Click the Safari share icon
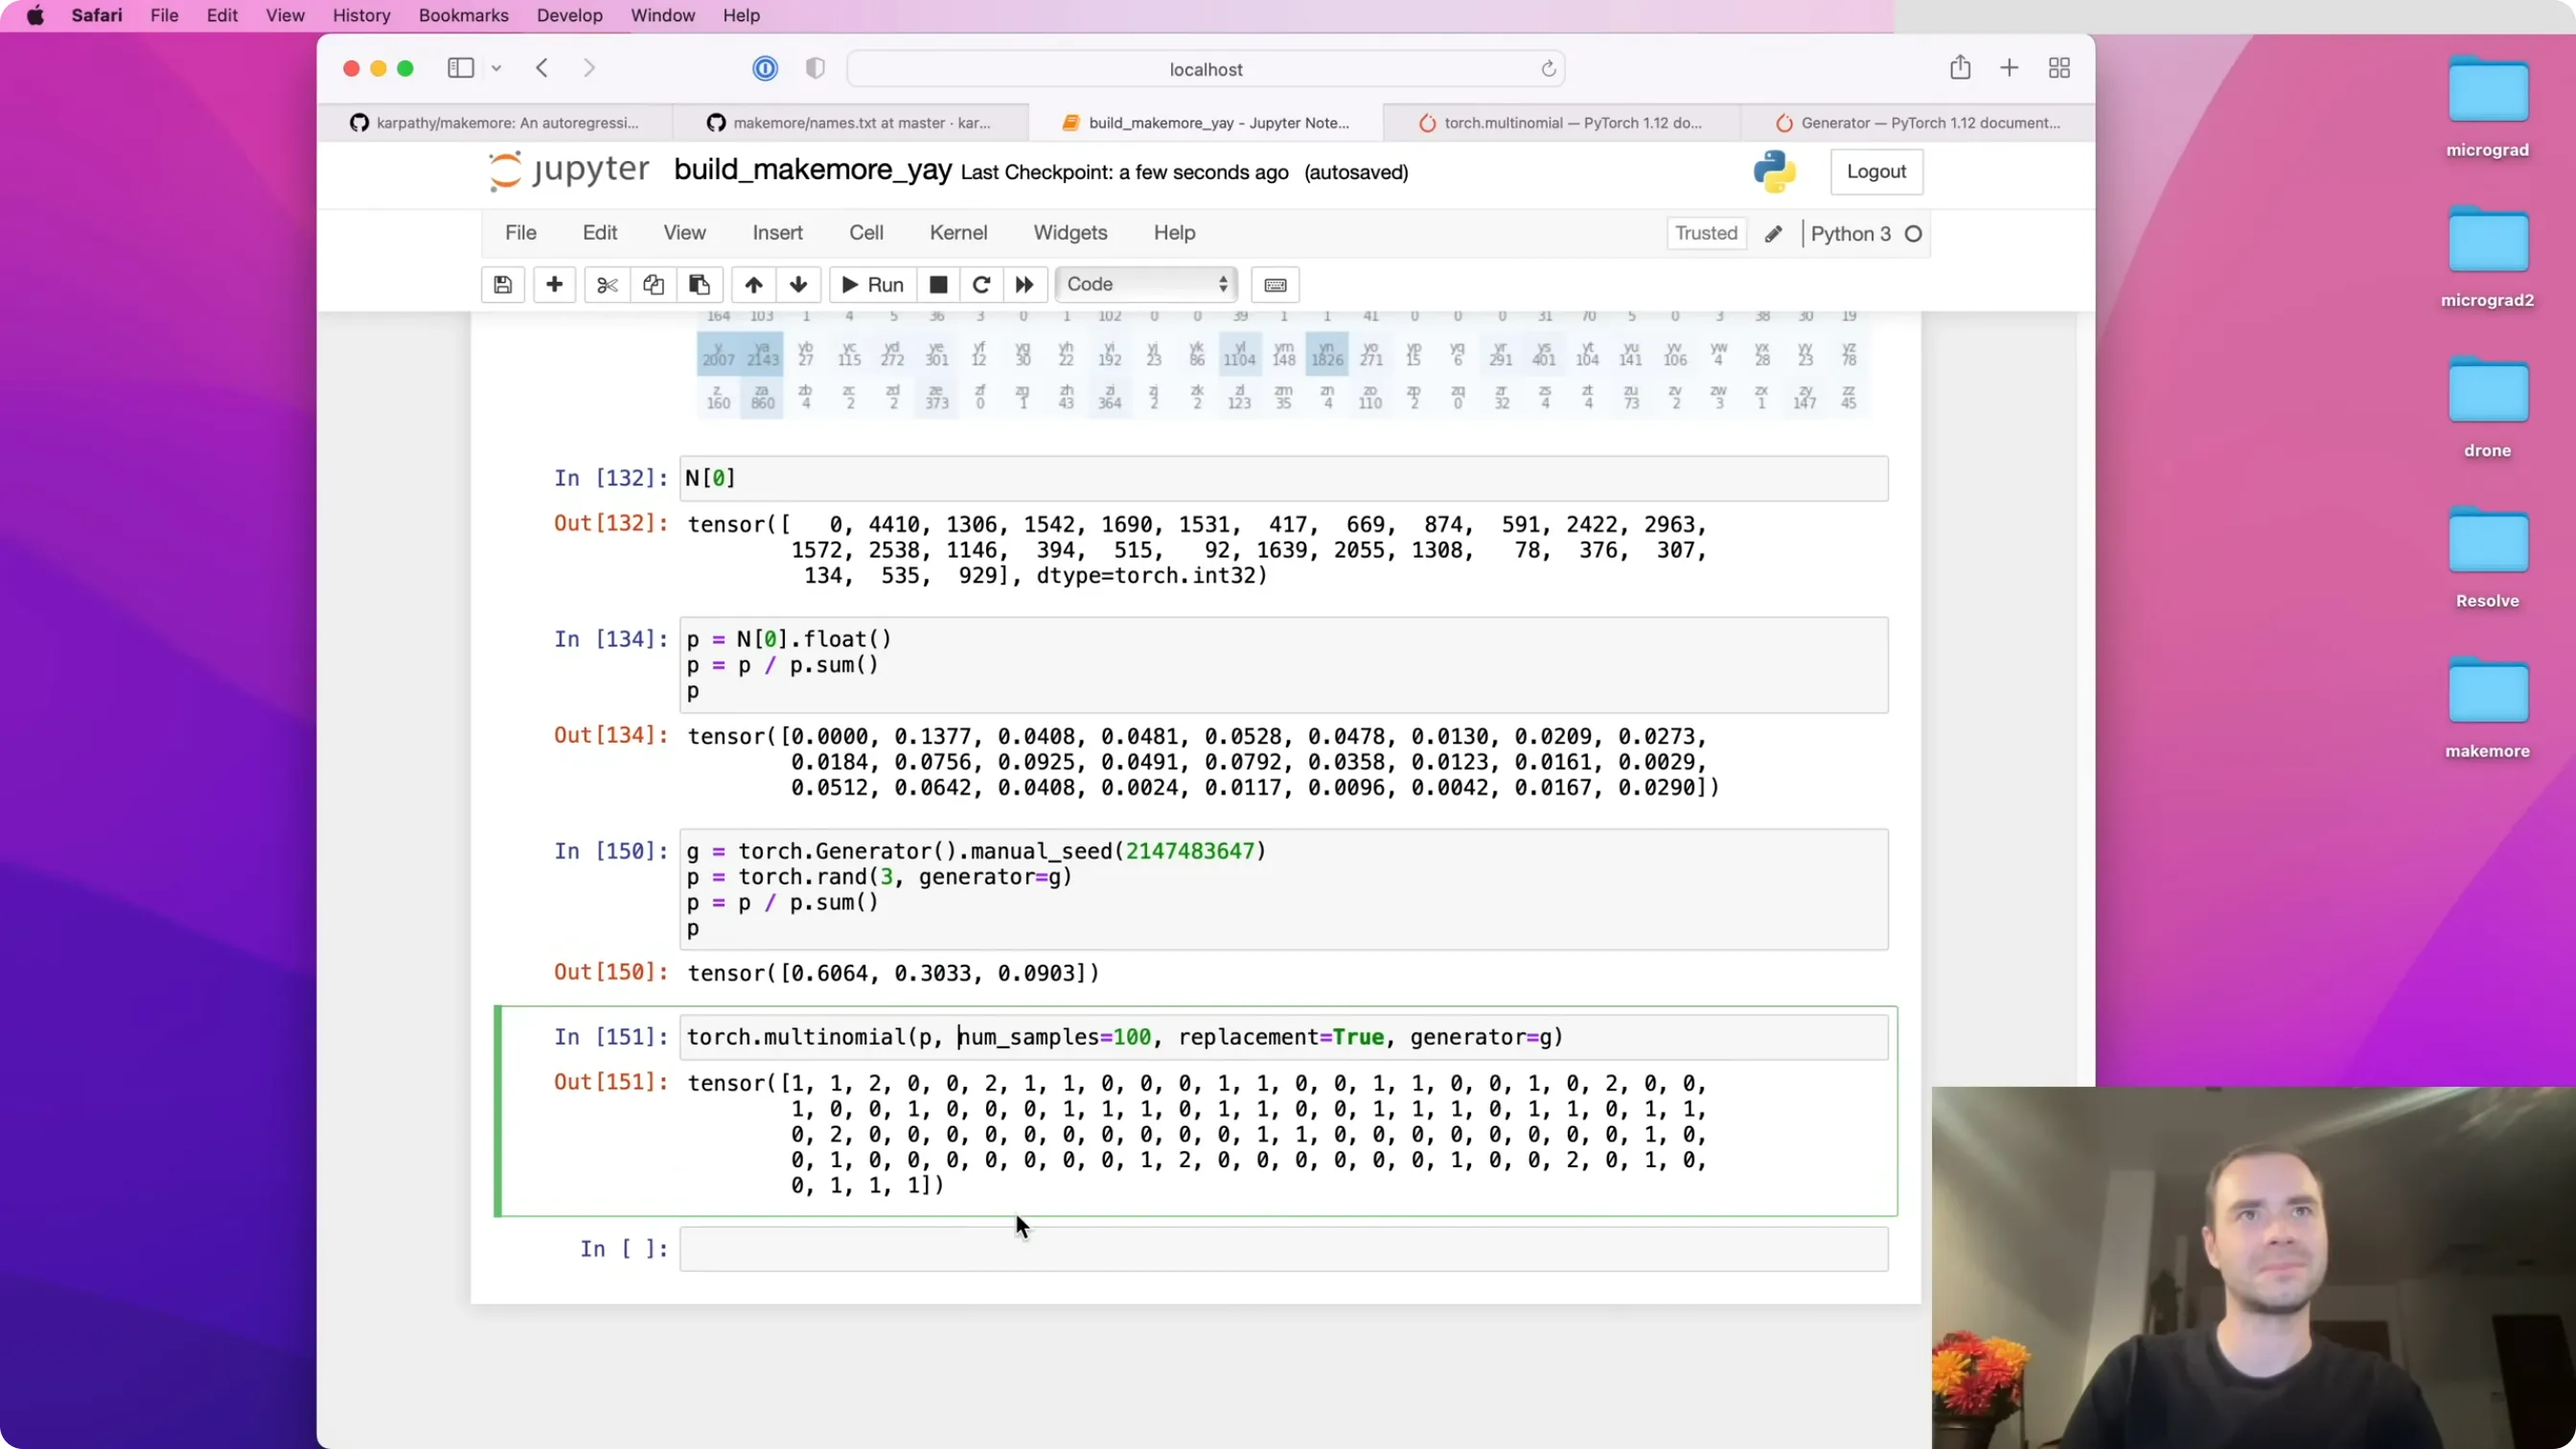Viewport: 2576px width, 1449px height. (1960, 68)
